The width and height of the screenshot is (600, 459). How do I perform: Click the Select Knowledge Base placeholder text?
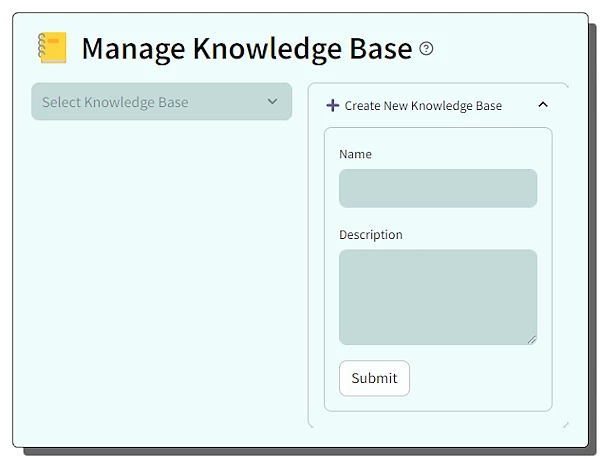pyautogui.click(x=115, y=102)
